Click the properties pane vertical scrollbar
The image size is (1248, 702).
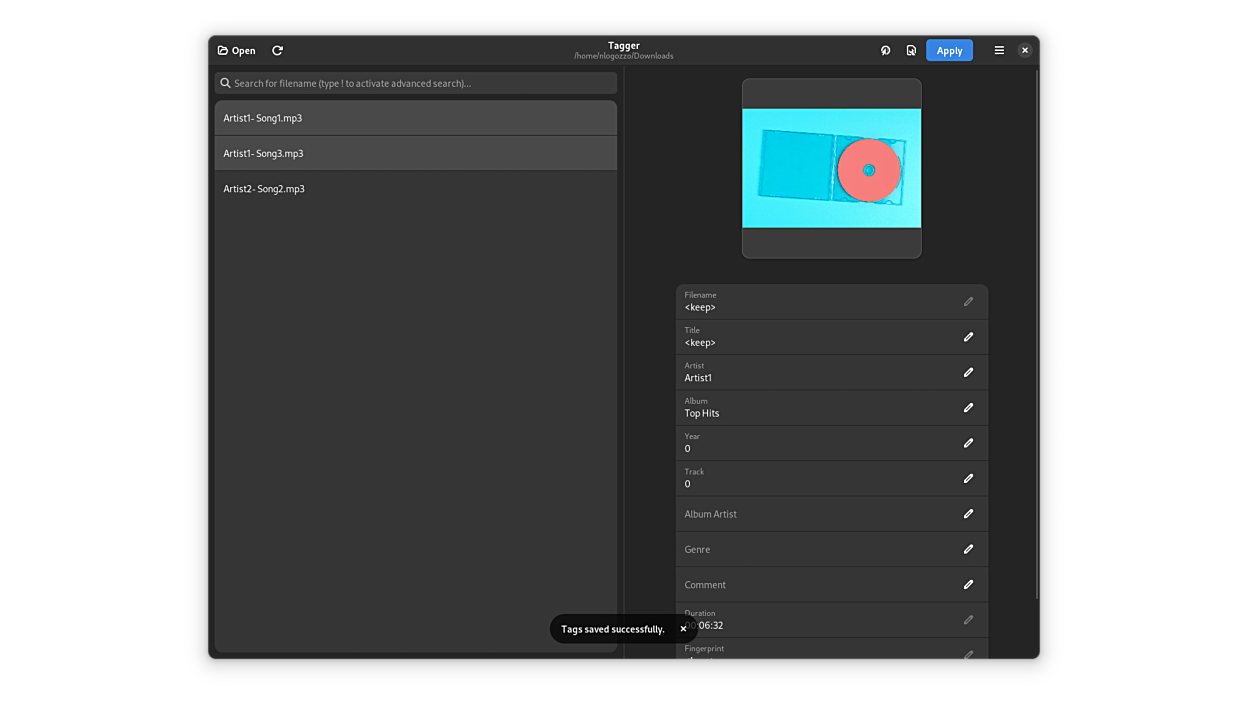click(x=1036, y=335)
